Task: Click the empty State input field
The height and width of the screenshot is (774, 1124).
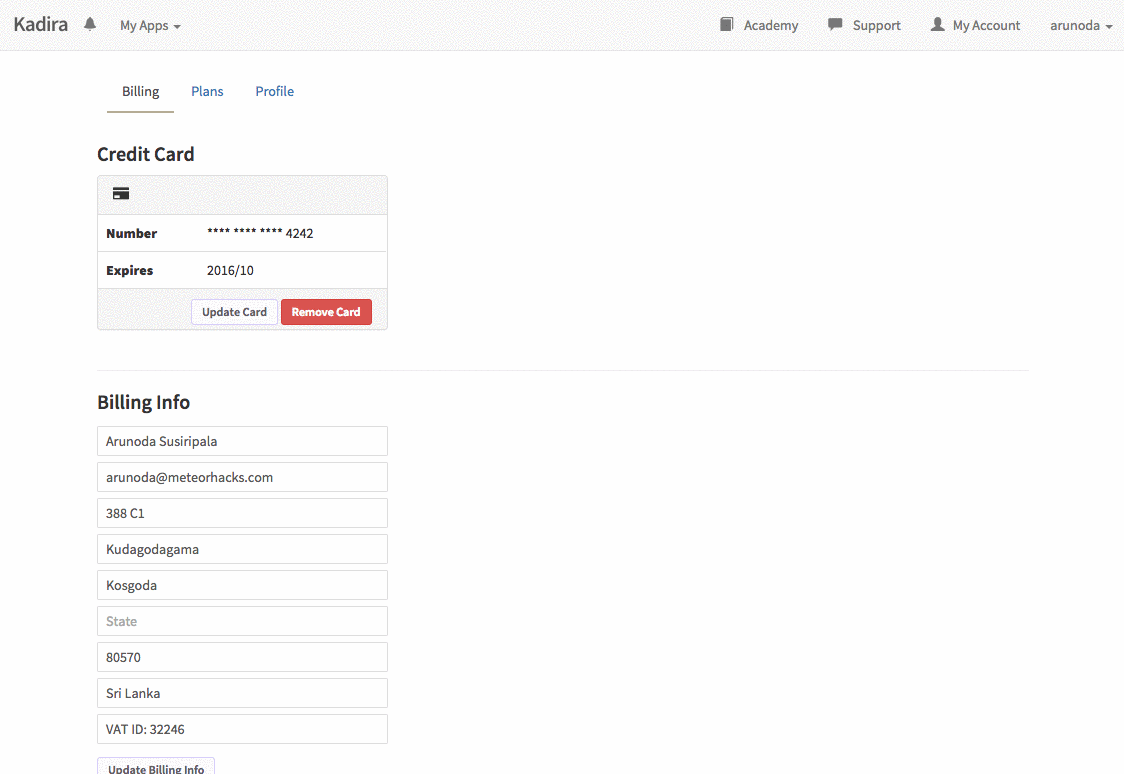Action: click(x=242, y=621)
